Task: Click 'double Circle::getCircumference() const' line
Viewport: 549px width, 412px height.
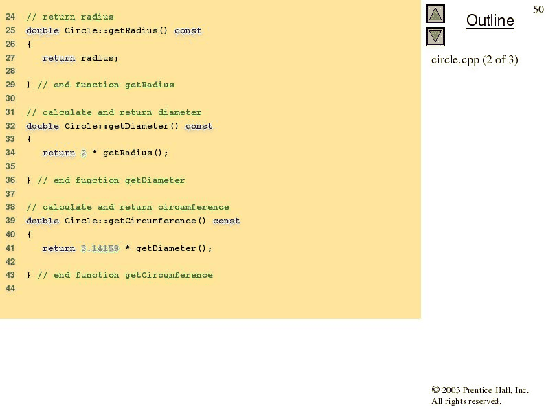Action: [x=133, y=221]
